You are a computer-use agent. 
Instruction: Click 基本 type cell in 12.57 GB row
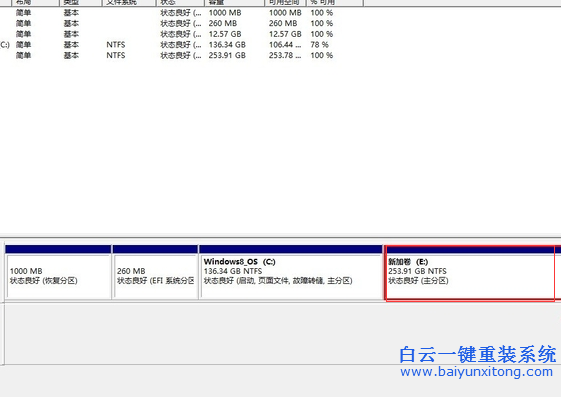tap(71, 34)
